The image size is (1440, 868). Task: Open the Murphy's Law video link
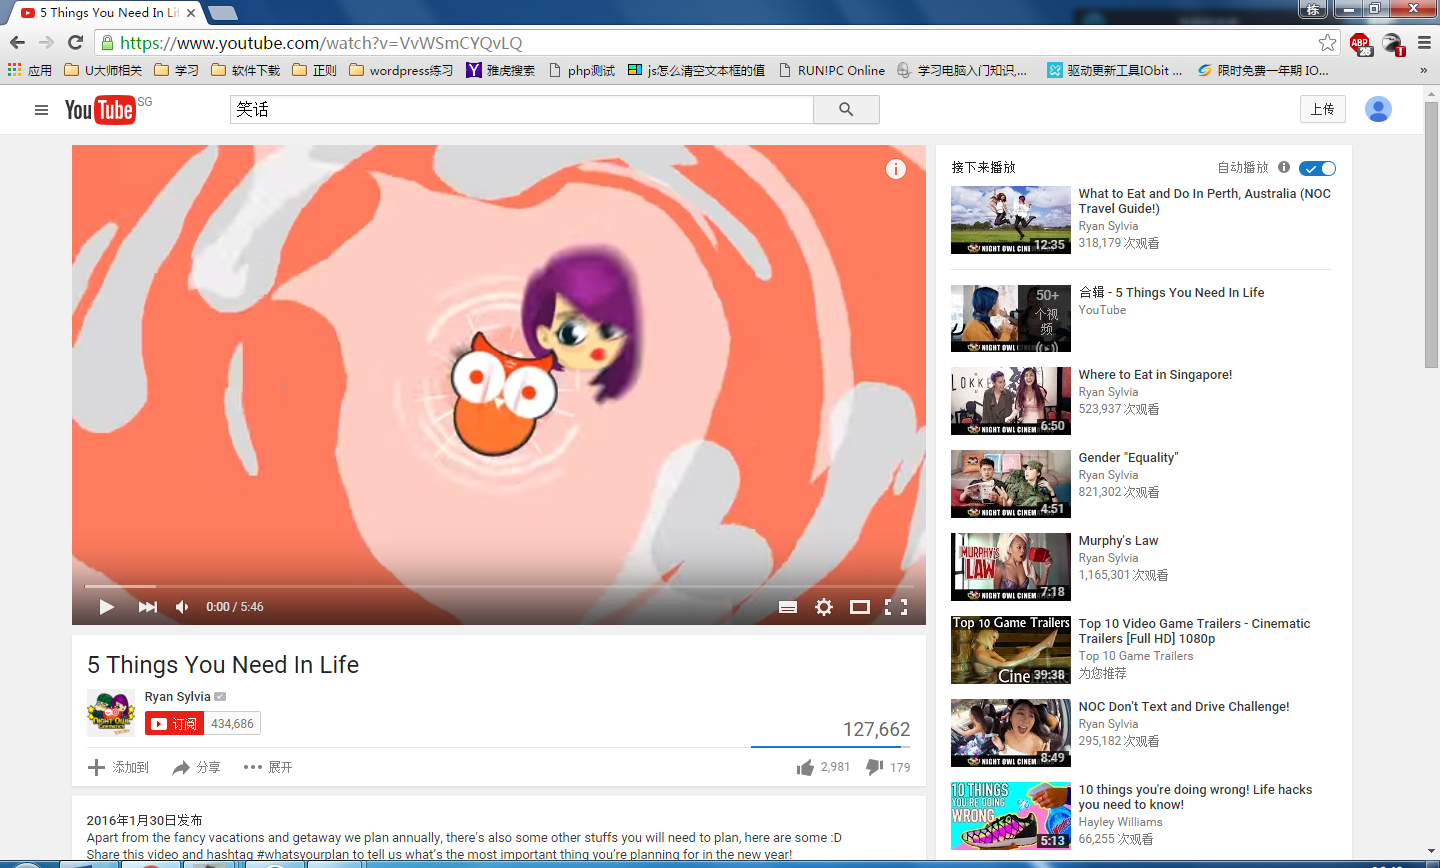click(1118, 541)
